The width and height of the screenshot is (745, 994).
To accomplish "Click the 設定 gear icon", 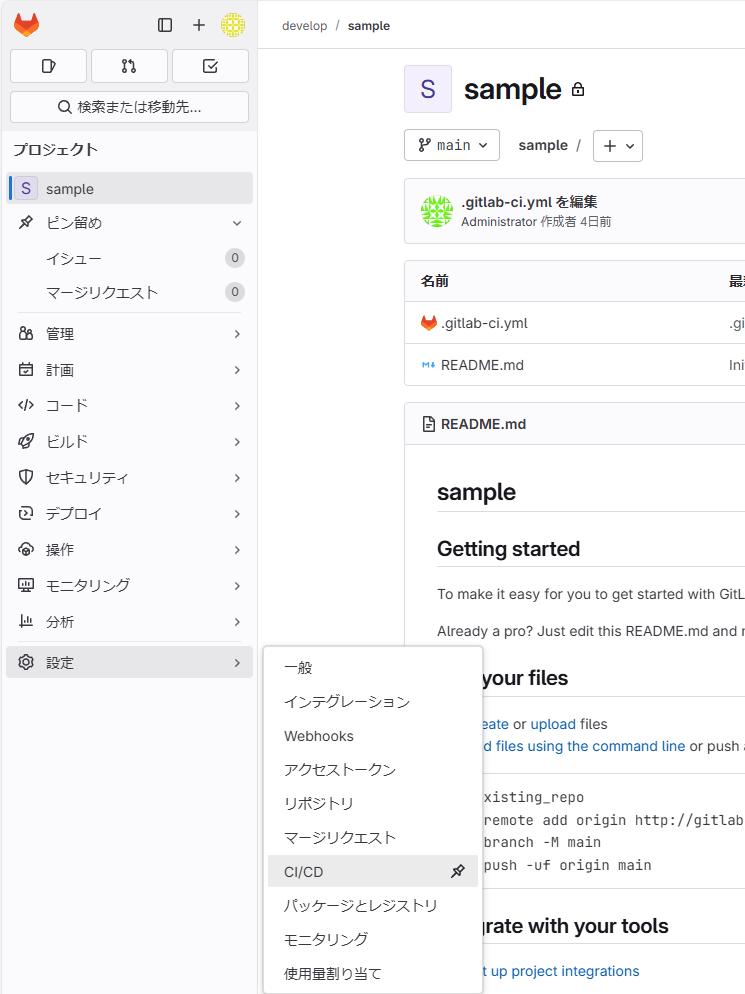I will (x=26, y=662).
